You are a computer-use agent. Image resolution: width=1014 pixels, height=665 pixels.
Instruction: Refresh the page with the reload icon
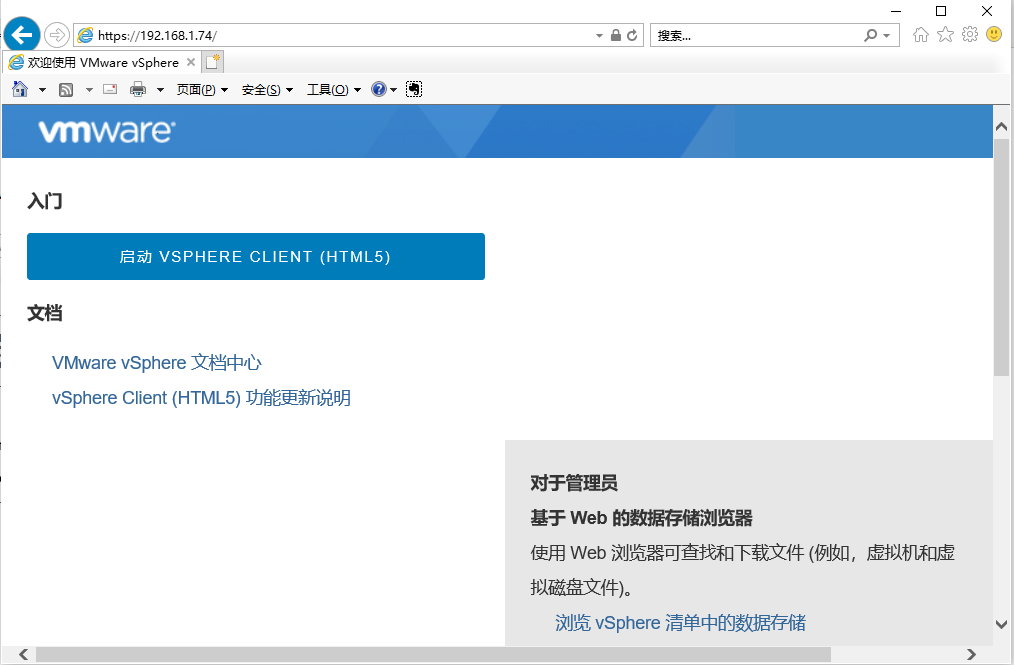coord(632,35)
